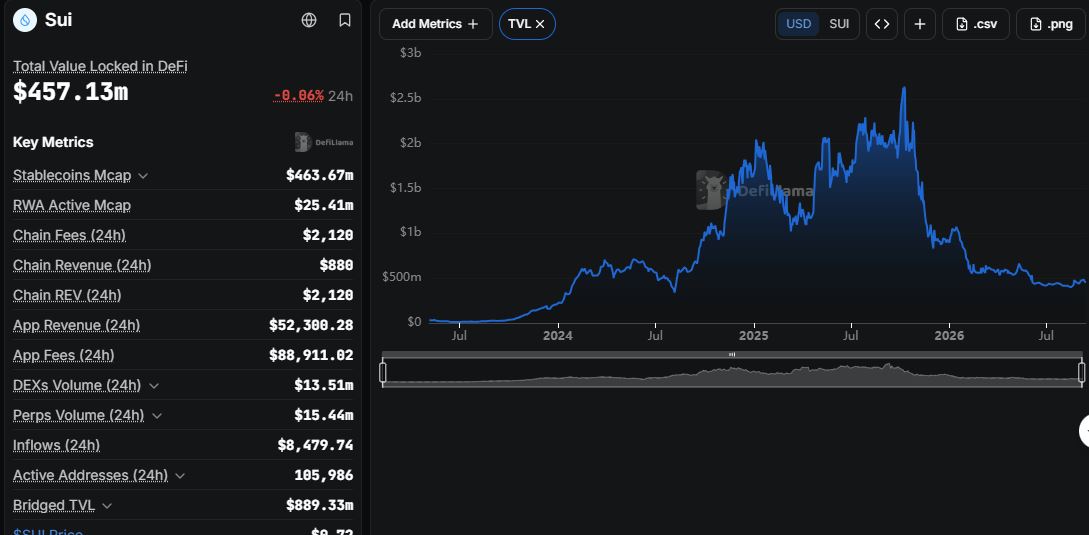The width and height of the screenshot is (1089, 535).
Task: Download chart data as .csv
Action: (x=976, y=24)
